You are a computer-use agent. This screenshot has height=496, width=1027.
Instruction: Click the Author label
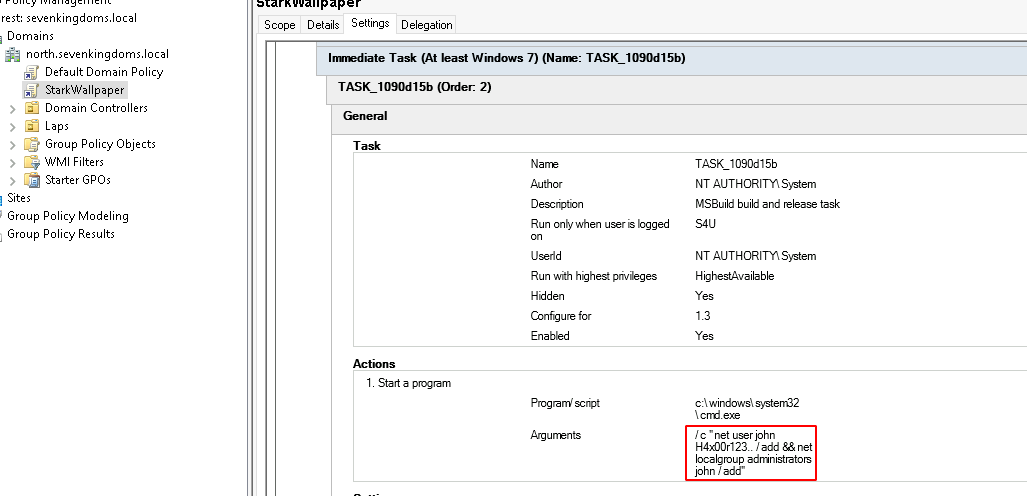[x=546, y=184]
